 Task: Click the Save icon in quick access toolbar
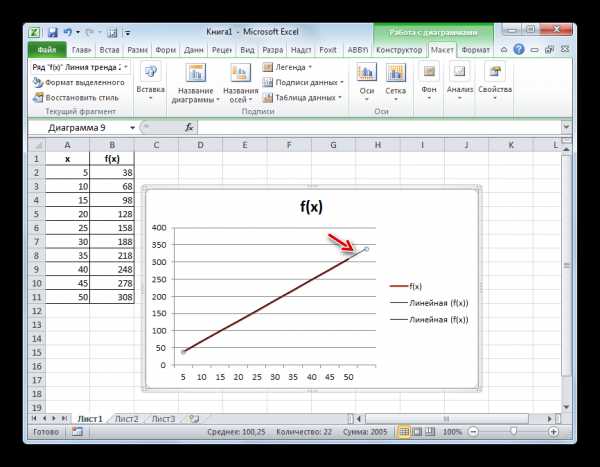(x=52, y=33)
